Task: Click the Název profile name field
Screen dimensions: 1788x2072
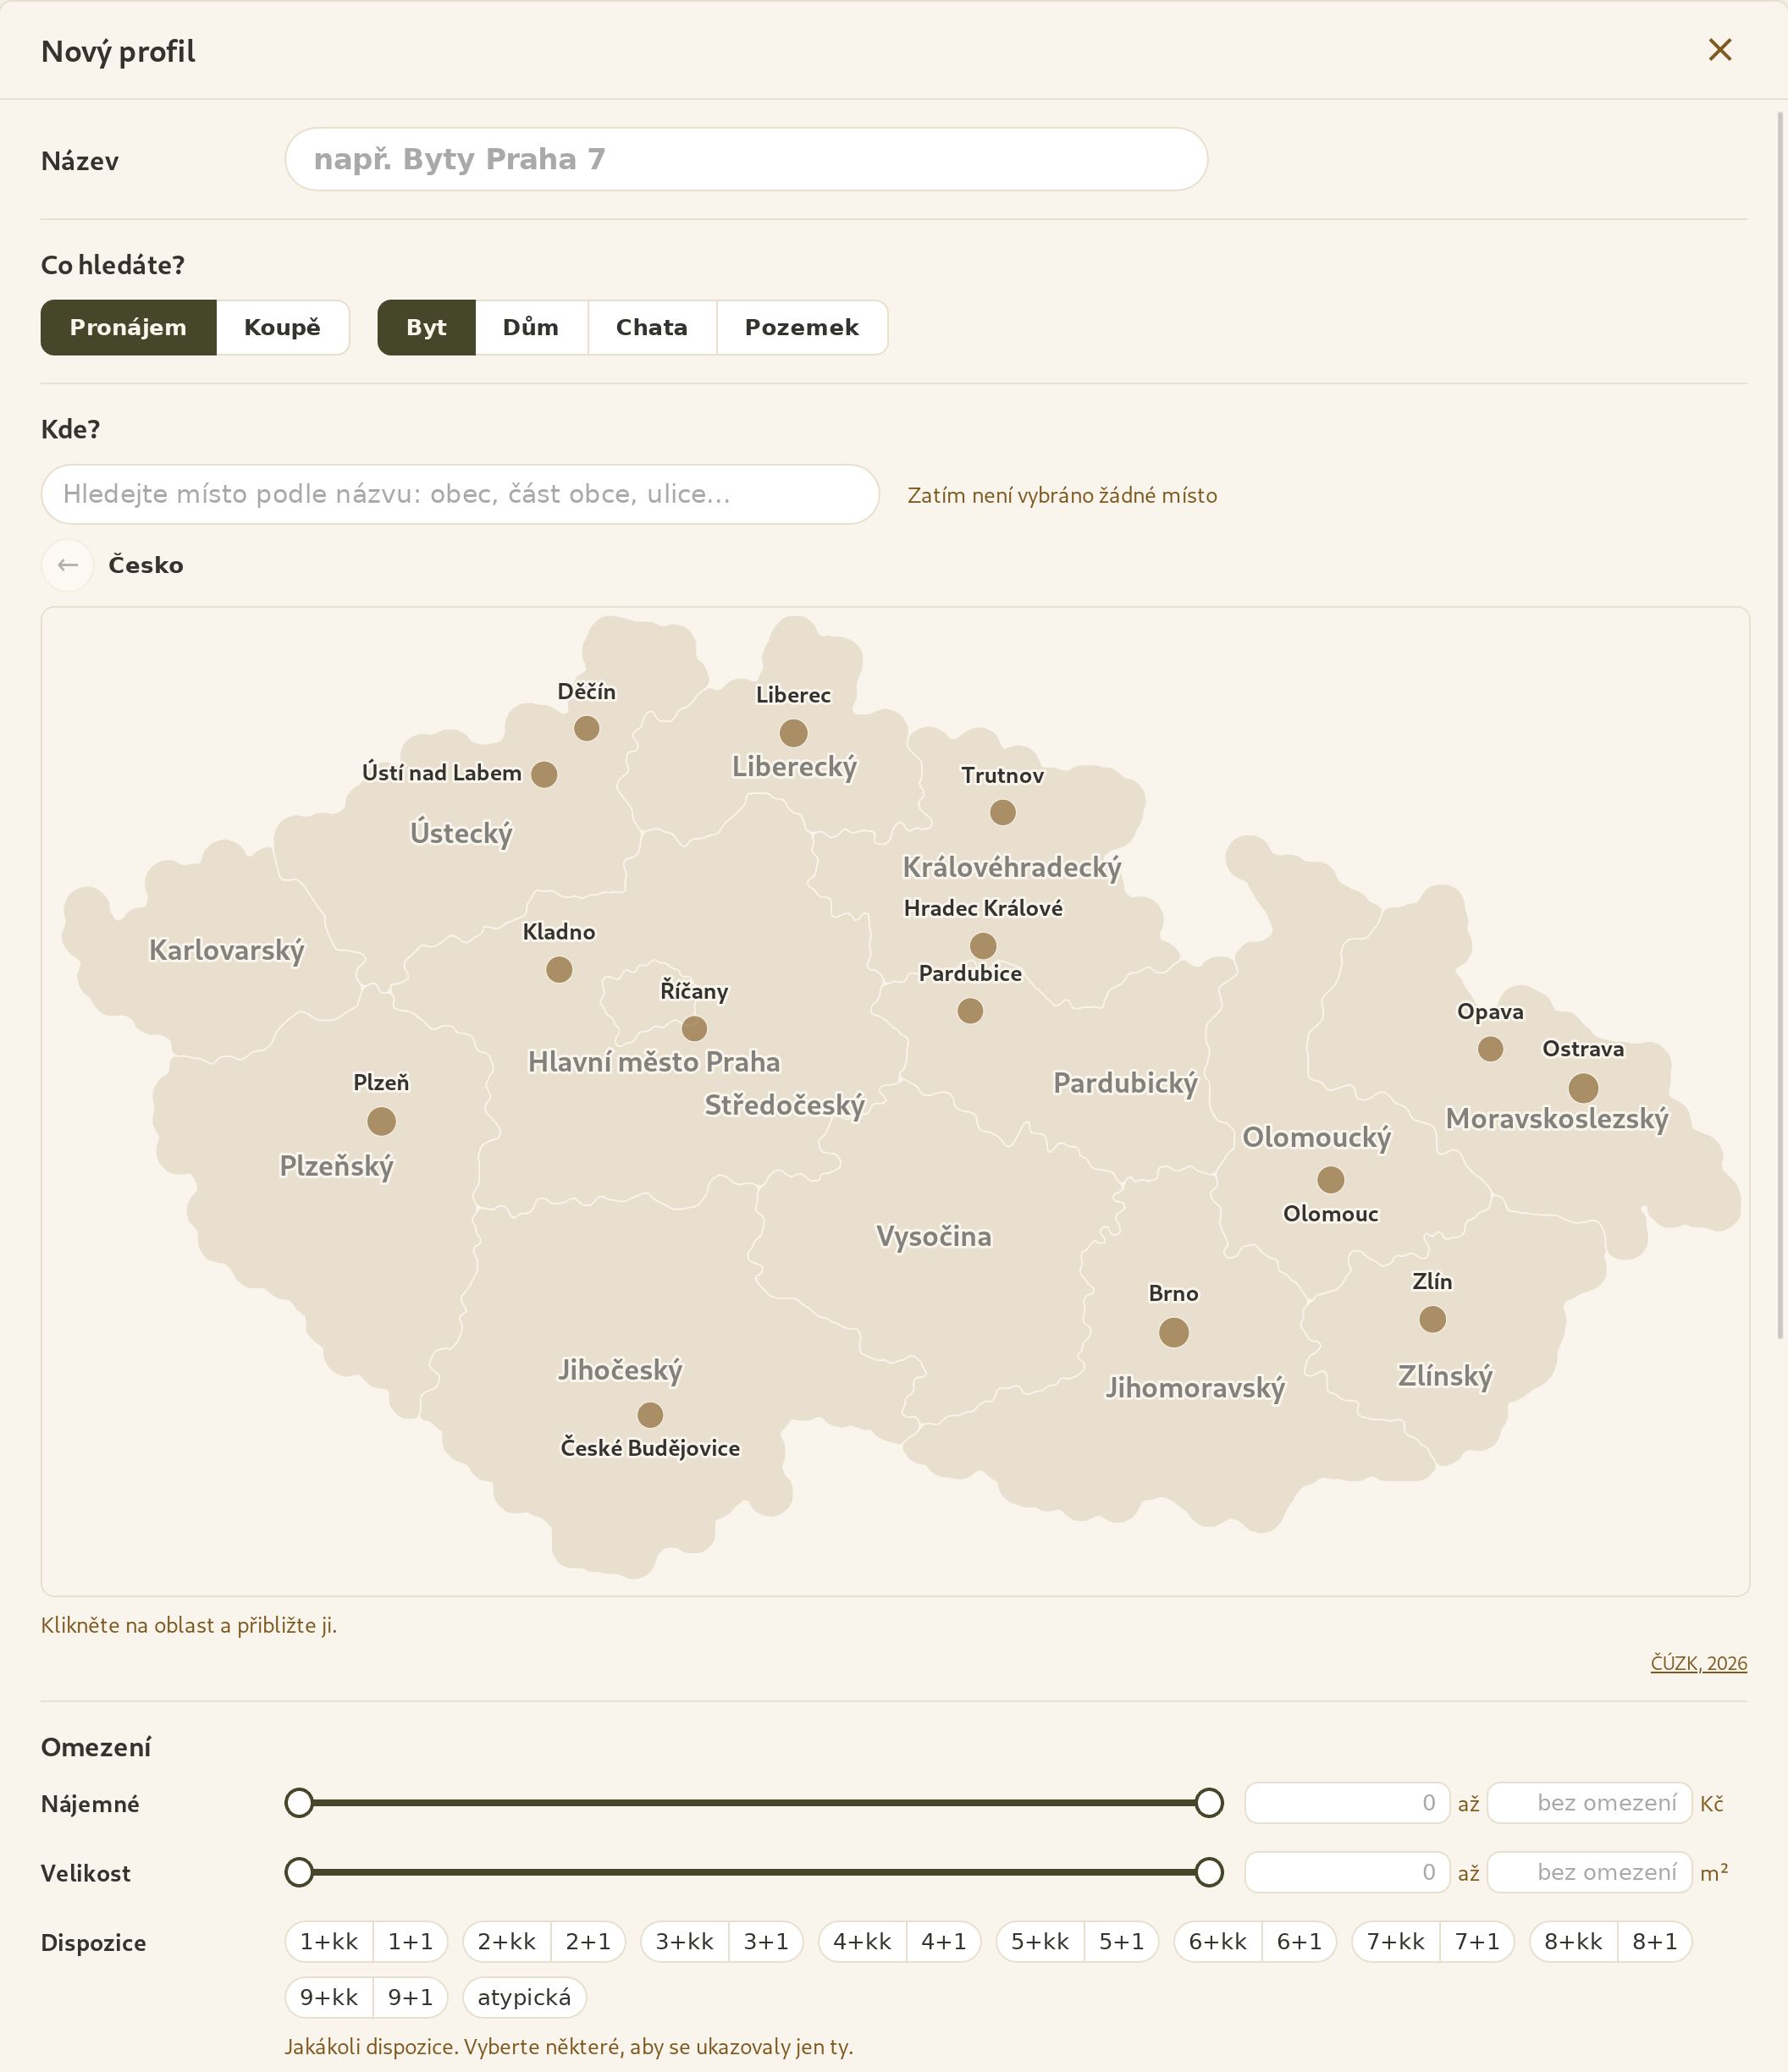Action: (x=746, y=159)
